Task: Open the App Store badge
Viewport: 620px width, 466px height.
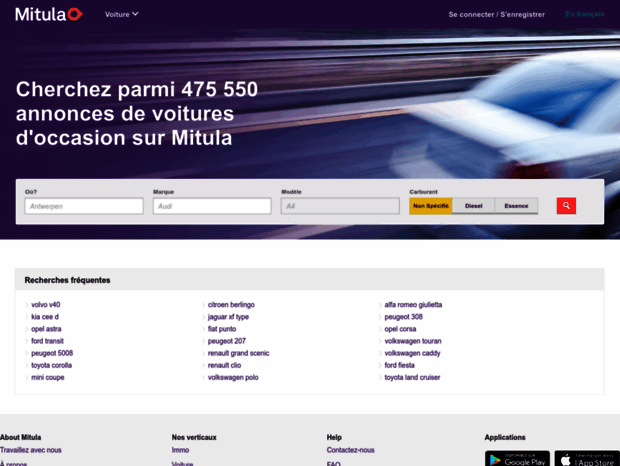Action: (x=587, y=458)
